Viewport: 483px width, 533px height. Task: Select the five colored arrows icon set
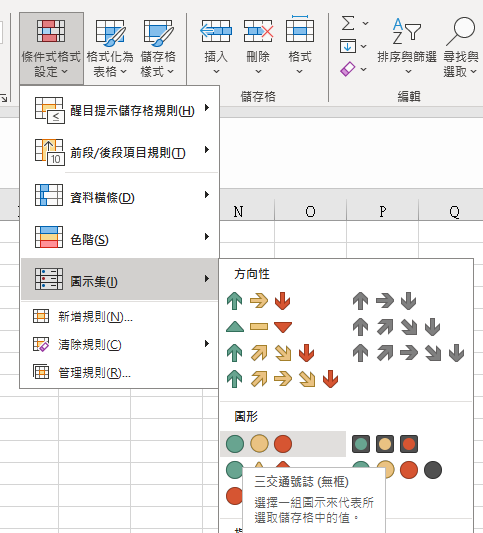click(282, 379)
